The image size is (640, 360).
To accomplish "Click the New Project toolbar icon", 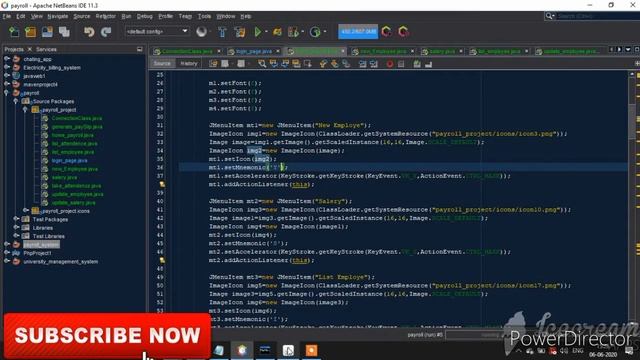I will click(31, 32).
